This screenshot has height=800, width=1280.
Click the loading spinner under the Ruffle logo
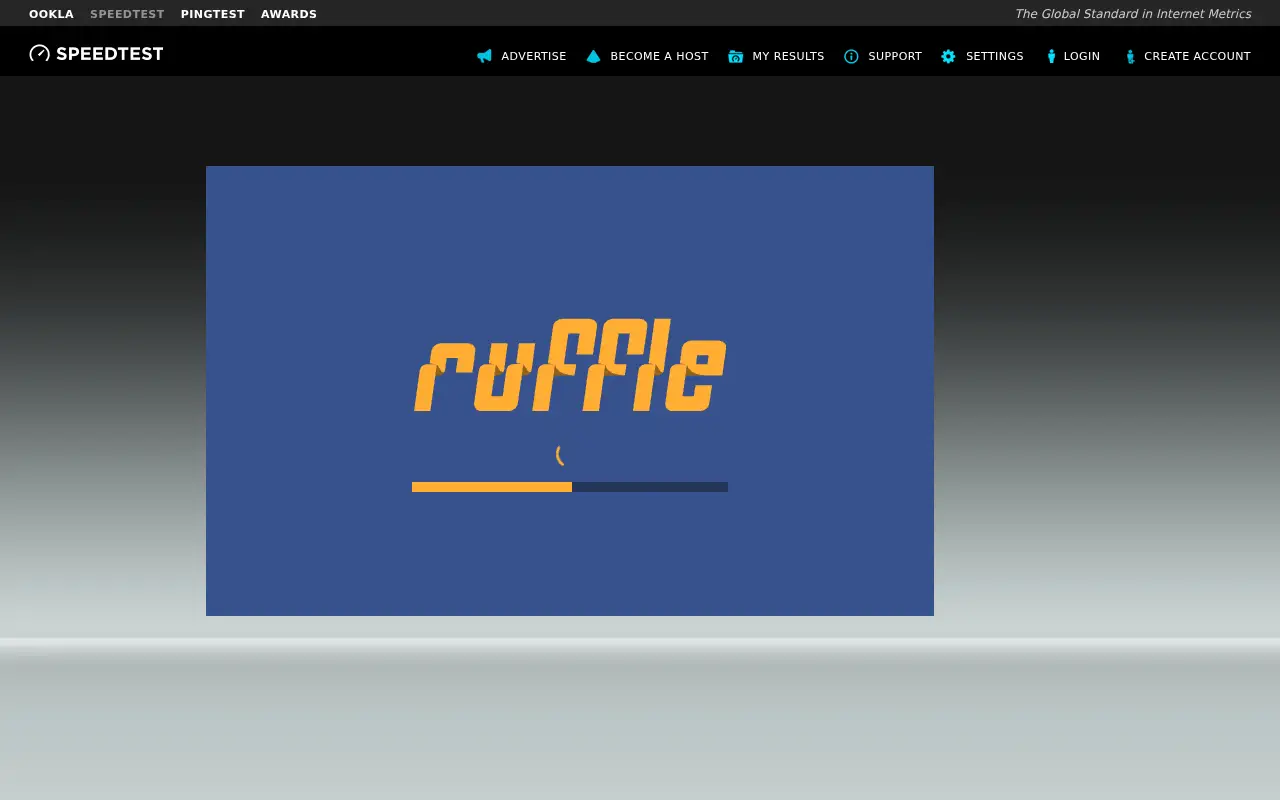pos(561,455)
